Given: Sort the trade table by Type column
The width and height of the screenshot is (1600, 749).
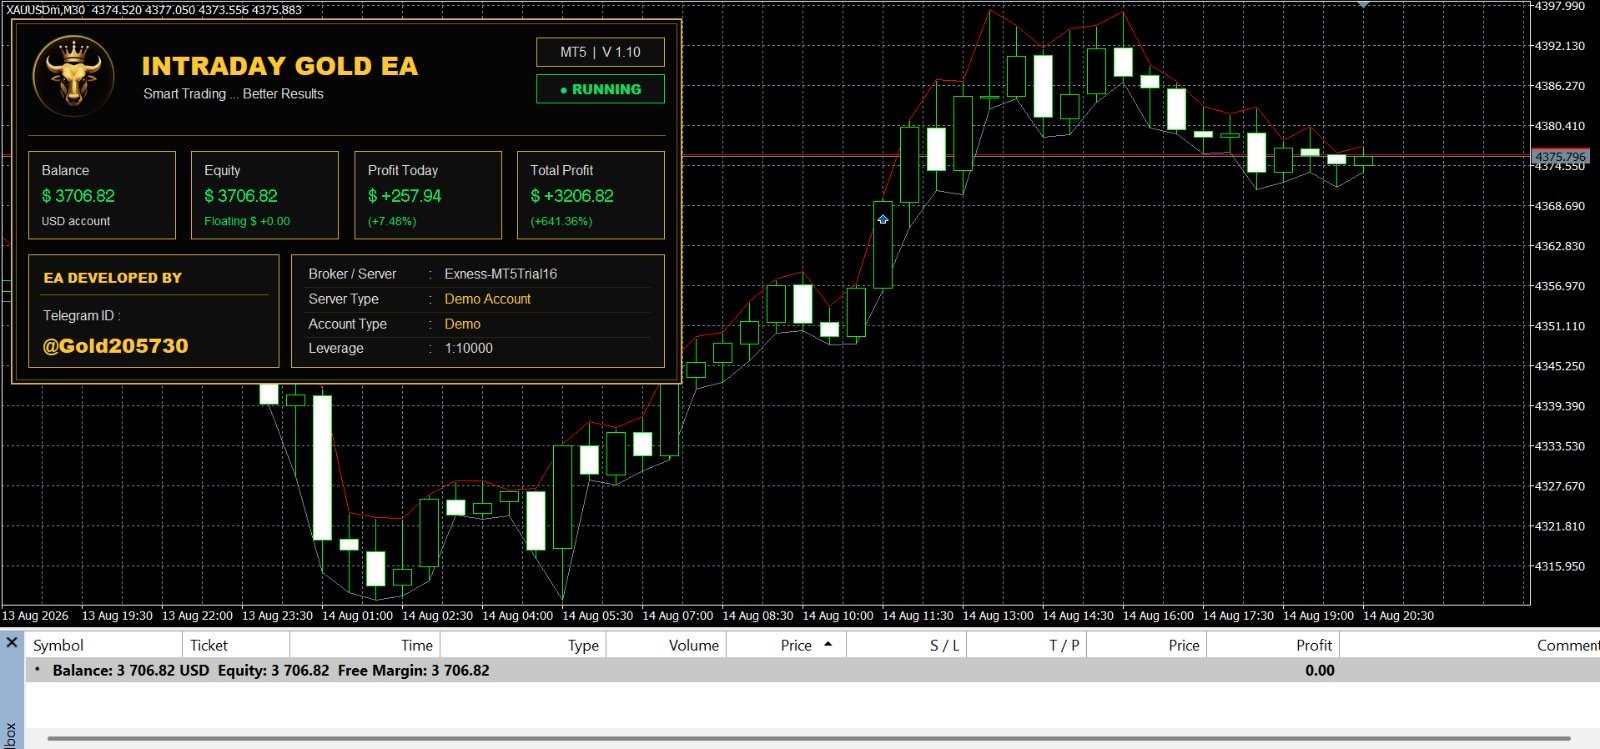Looking at the screenshot, I should [x=523, y=645].
